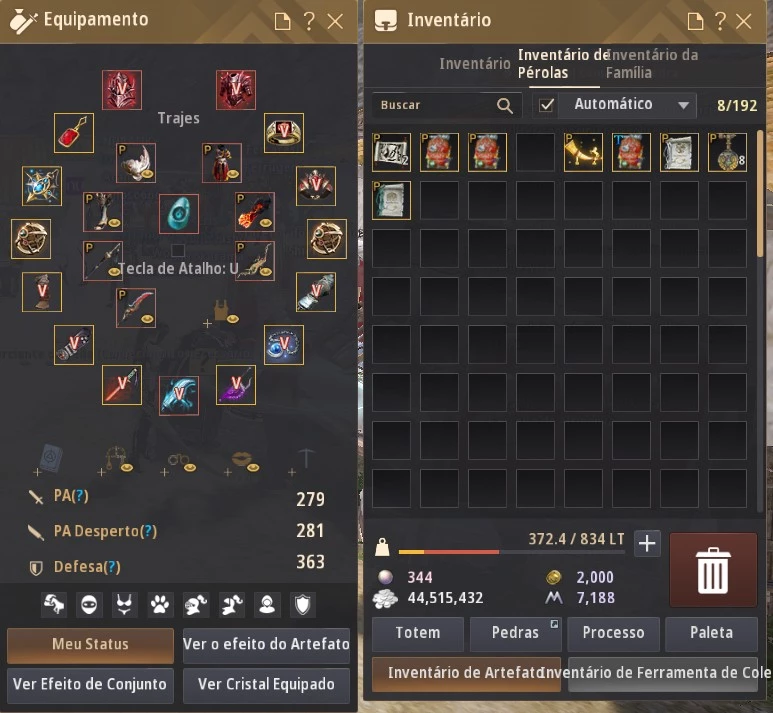Viewport: 773px width, 713px height.
Task: Expand the Automático dropdown arrow
Action: pyautogui.click(x=683, y=105)
